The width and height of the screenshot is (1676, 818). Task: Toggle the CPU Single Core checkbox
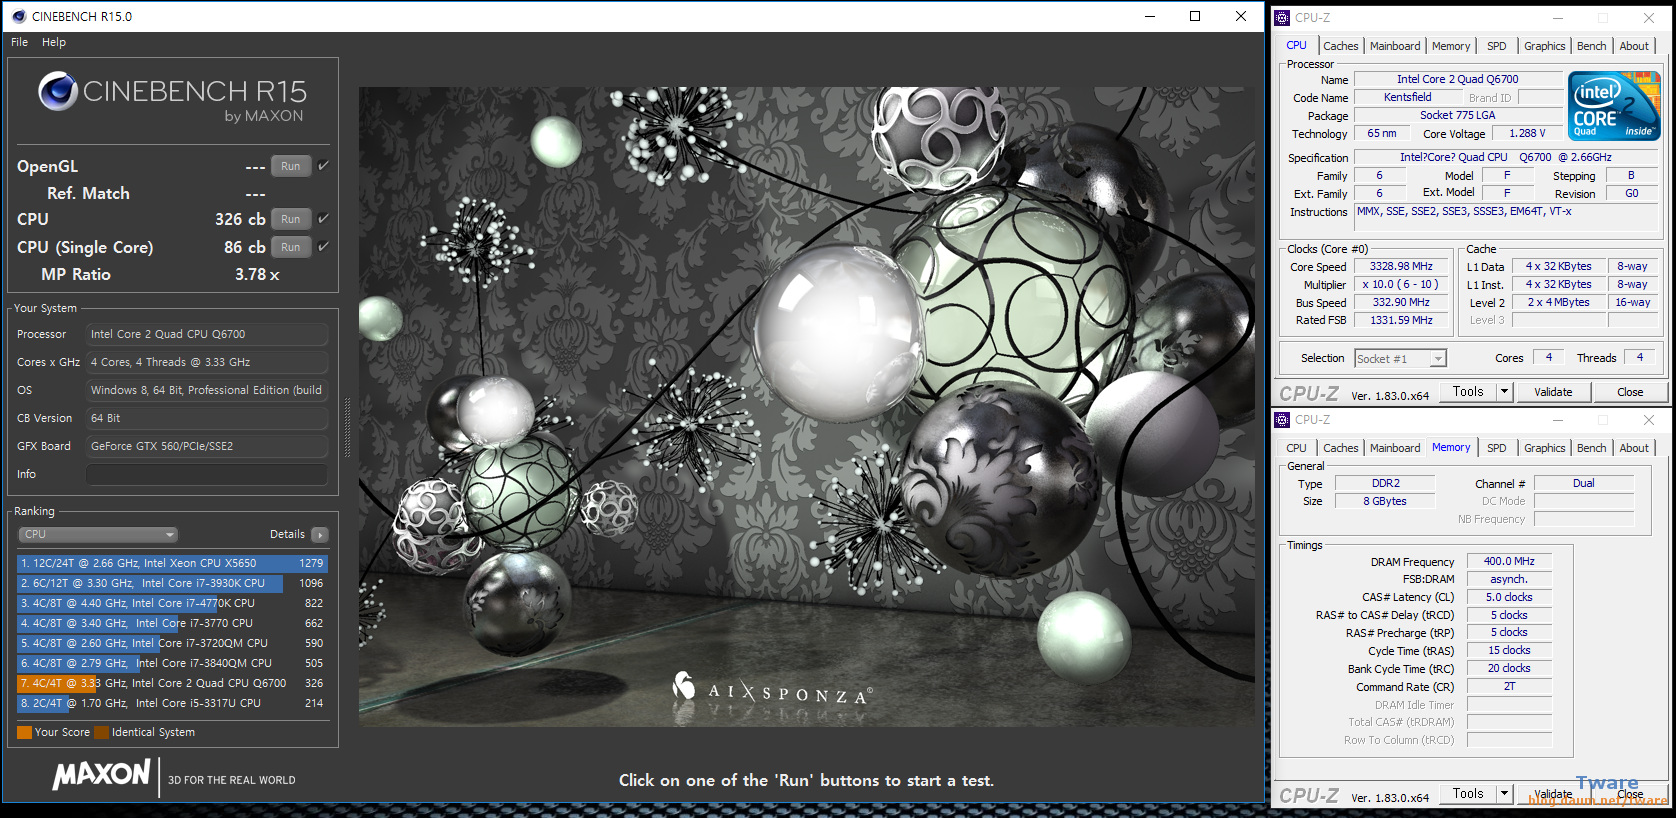(323, 246)
